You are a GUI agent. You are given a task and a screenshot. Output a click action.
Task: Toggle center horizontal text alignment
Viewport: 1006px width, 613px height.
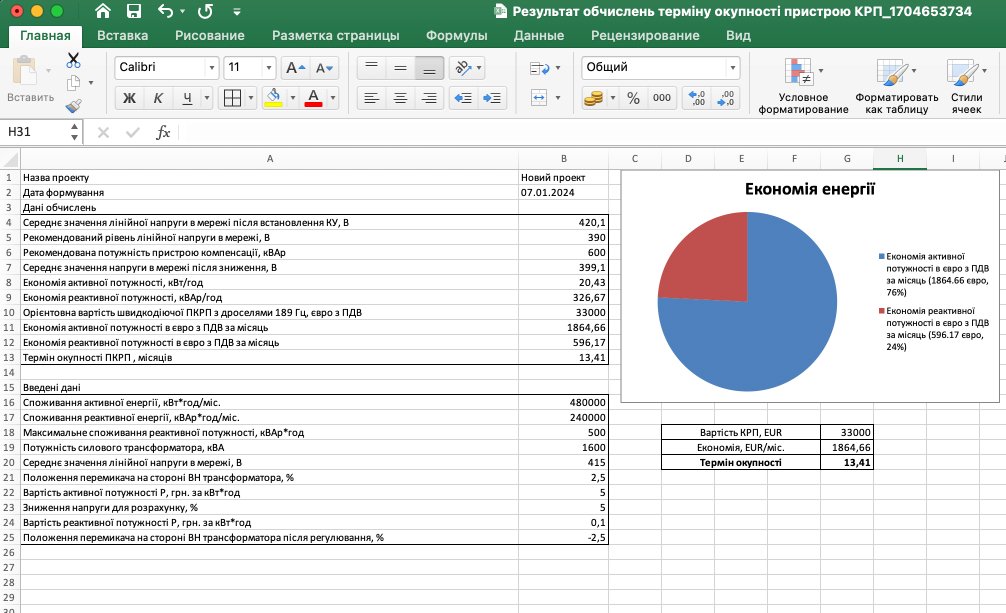click(x=400, y=98)
